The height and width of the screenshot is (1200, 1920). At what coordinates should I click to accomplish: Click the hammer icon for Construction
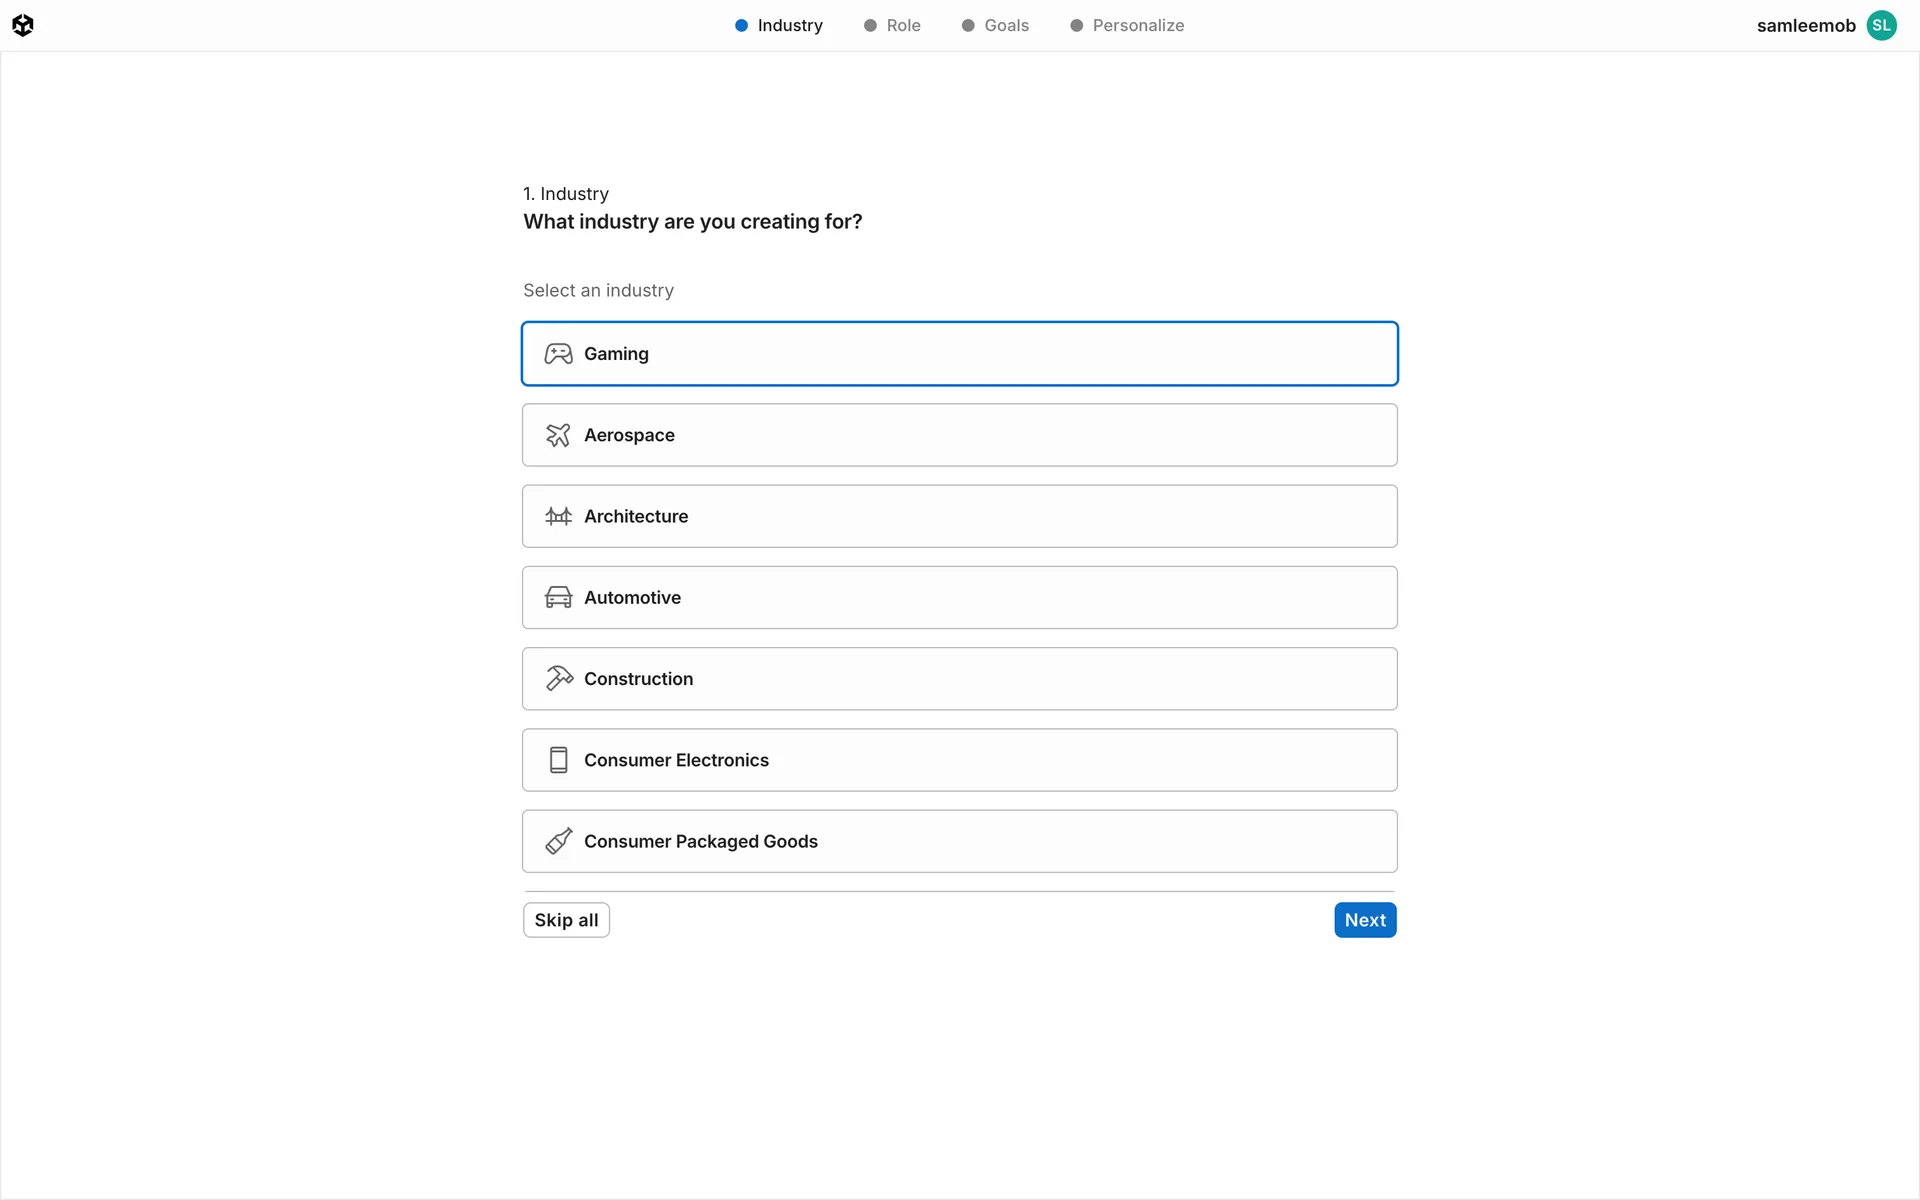coord(558,679)
